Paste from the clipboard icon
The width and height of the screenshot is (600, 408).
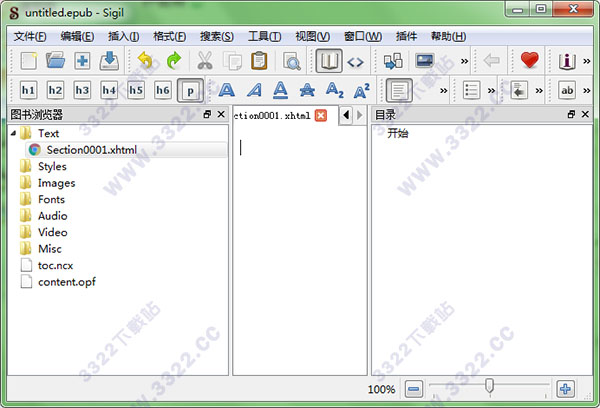(x=259, y=60)
